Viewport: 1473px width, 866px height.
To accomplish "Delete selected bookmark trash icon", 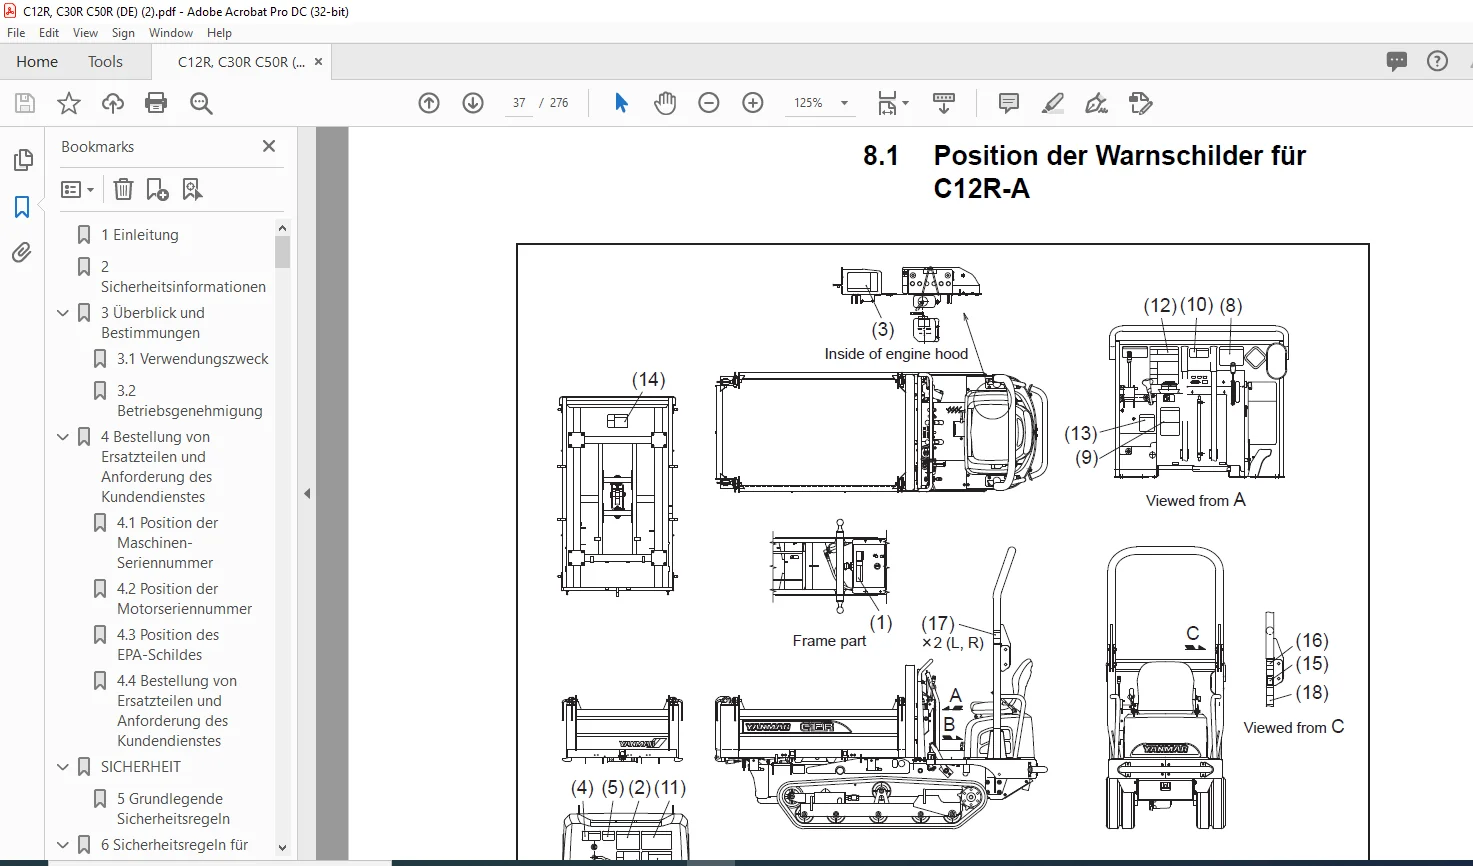I will [123, 189].
